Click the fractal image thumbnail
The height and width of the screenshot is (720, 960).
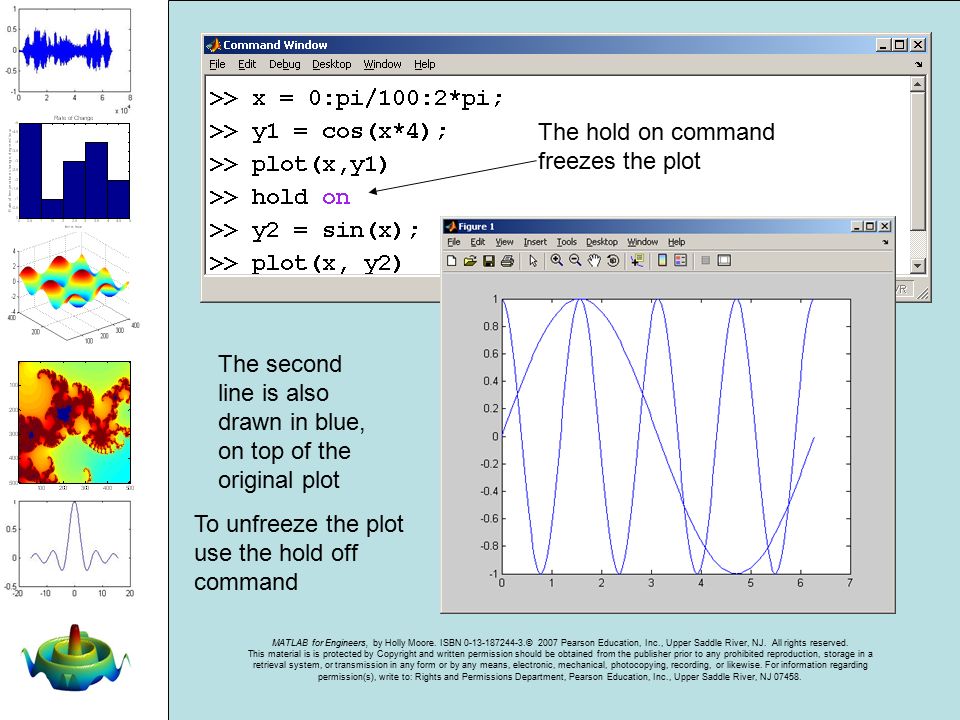[x=74, y=422]
